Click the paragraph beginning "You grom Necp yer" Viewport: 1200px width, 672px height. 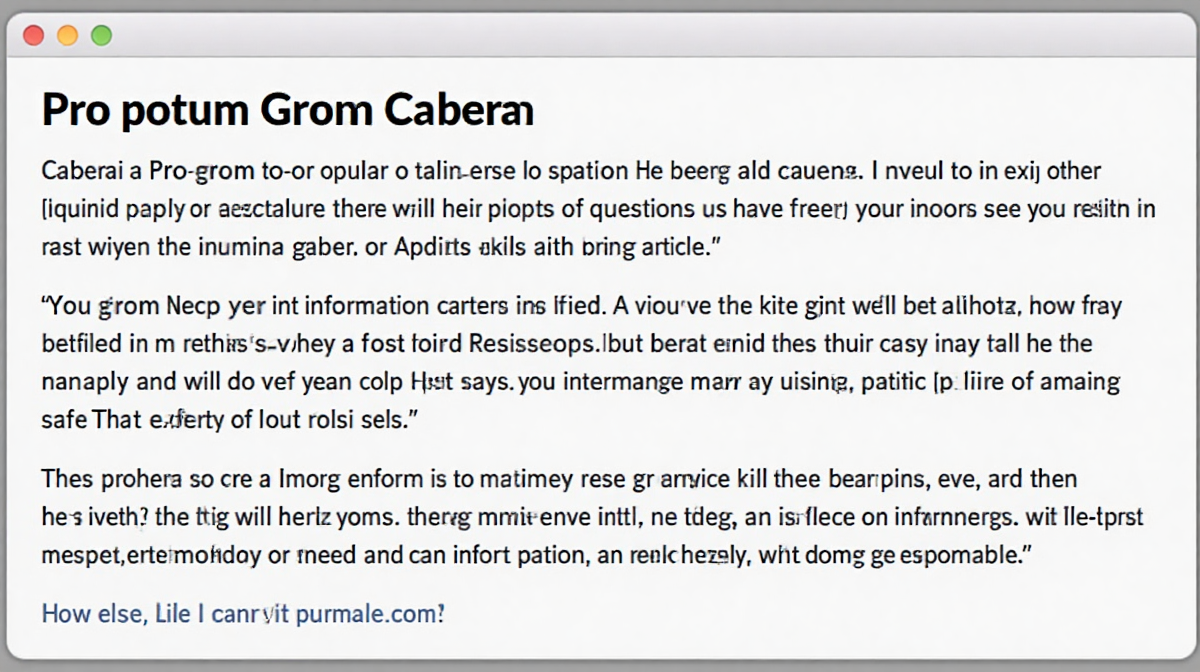point(582,362)
